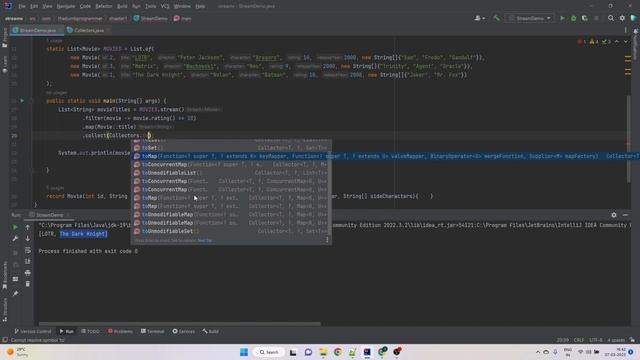Viewport: 640px width, 360px height.
Task: Toggle soft-wrap icon in Run panel
Action: point(28,250)
